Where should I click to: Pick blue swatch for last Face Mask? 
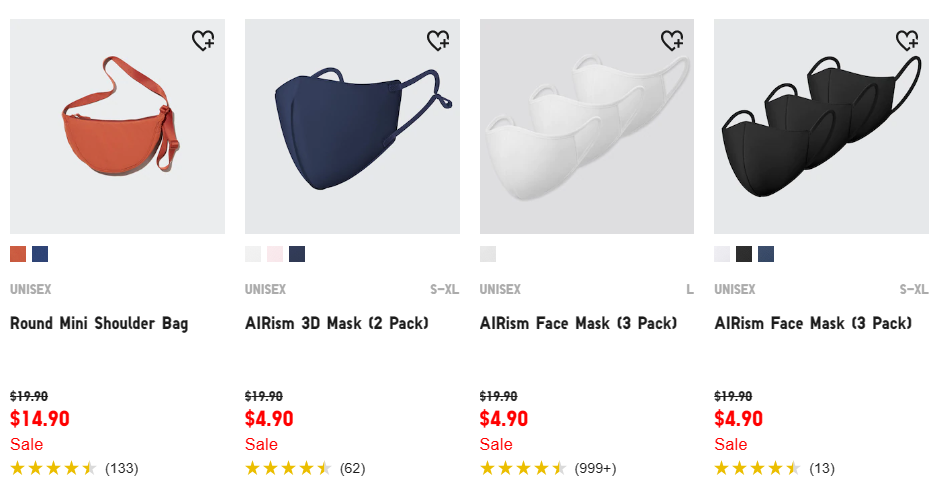pyautogui.click(x=766, y=254)
